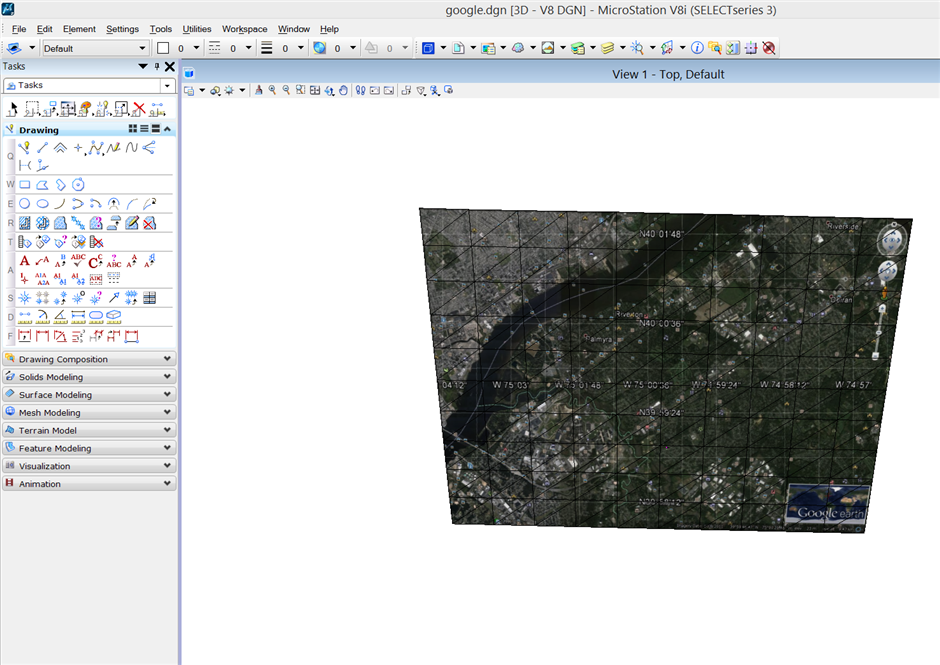Screen dimensions: 940x665
Task: Click the red crossed-circle toolbar icon
Action: click(x=769, y=48)
